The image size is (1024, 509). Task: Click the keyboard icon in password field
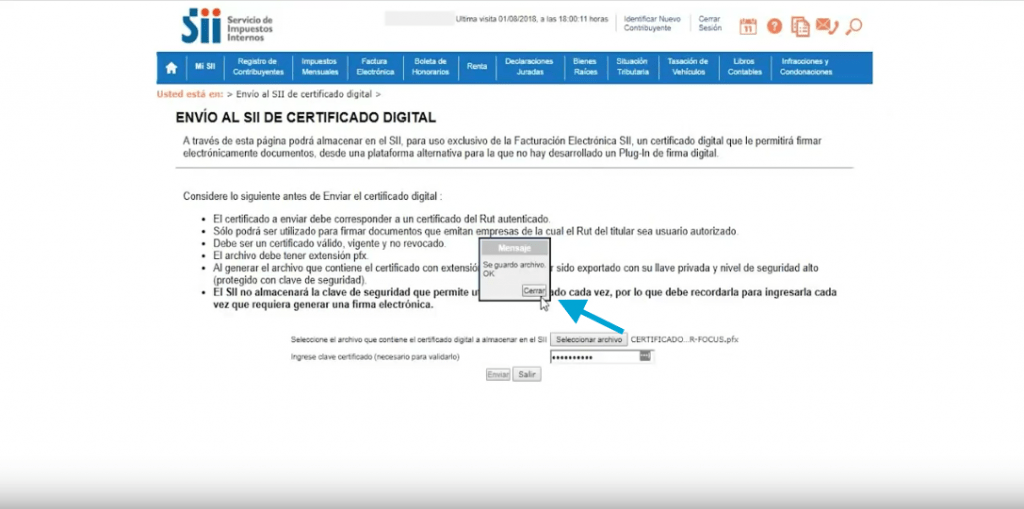645,355
